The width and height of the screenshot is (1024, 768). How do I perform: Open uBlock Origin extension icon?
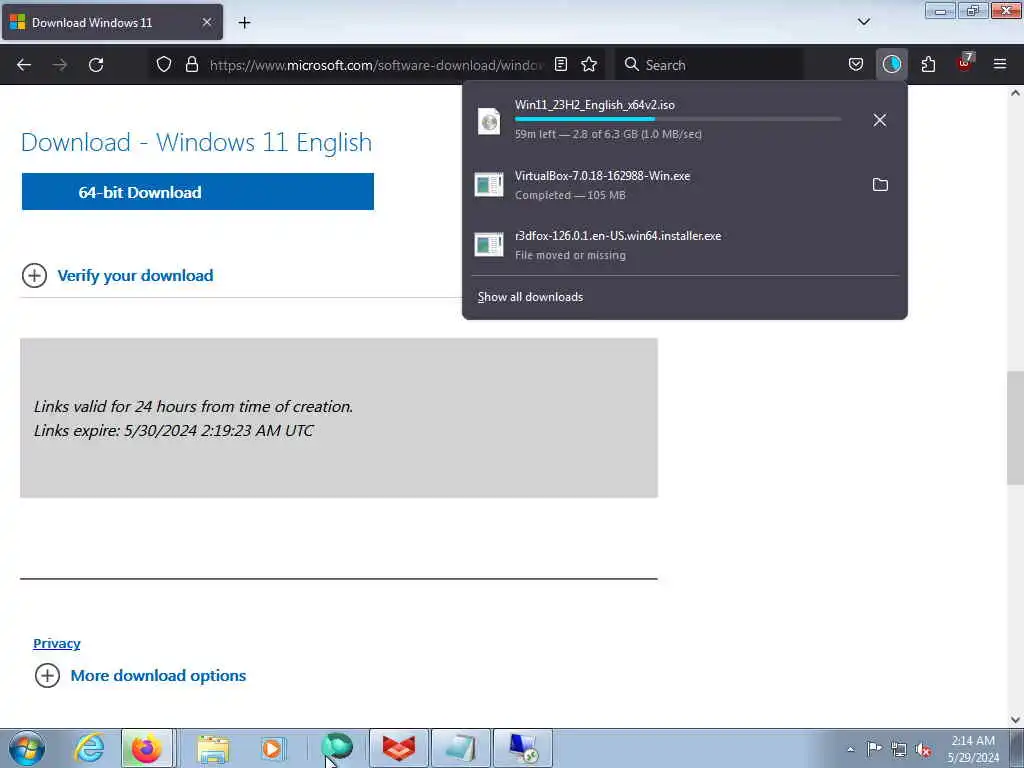click(965, 63)
